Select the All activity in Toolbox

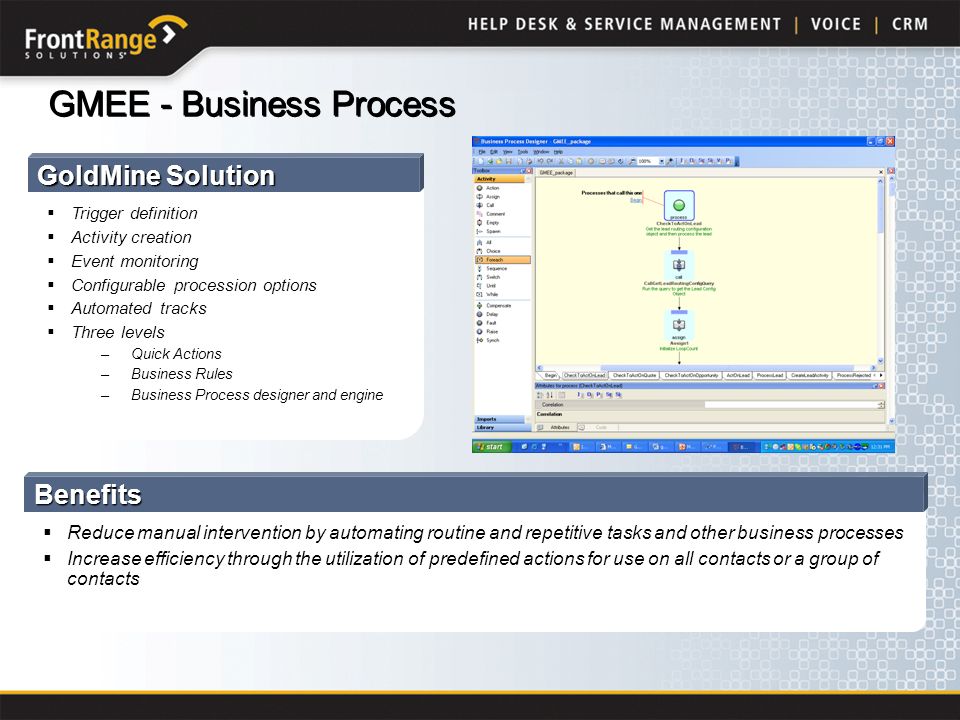click(484, 242)
